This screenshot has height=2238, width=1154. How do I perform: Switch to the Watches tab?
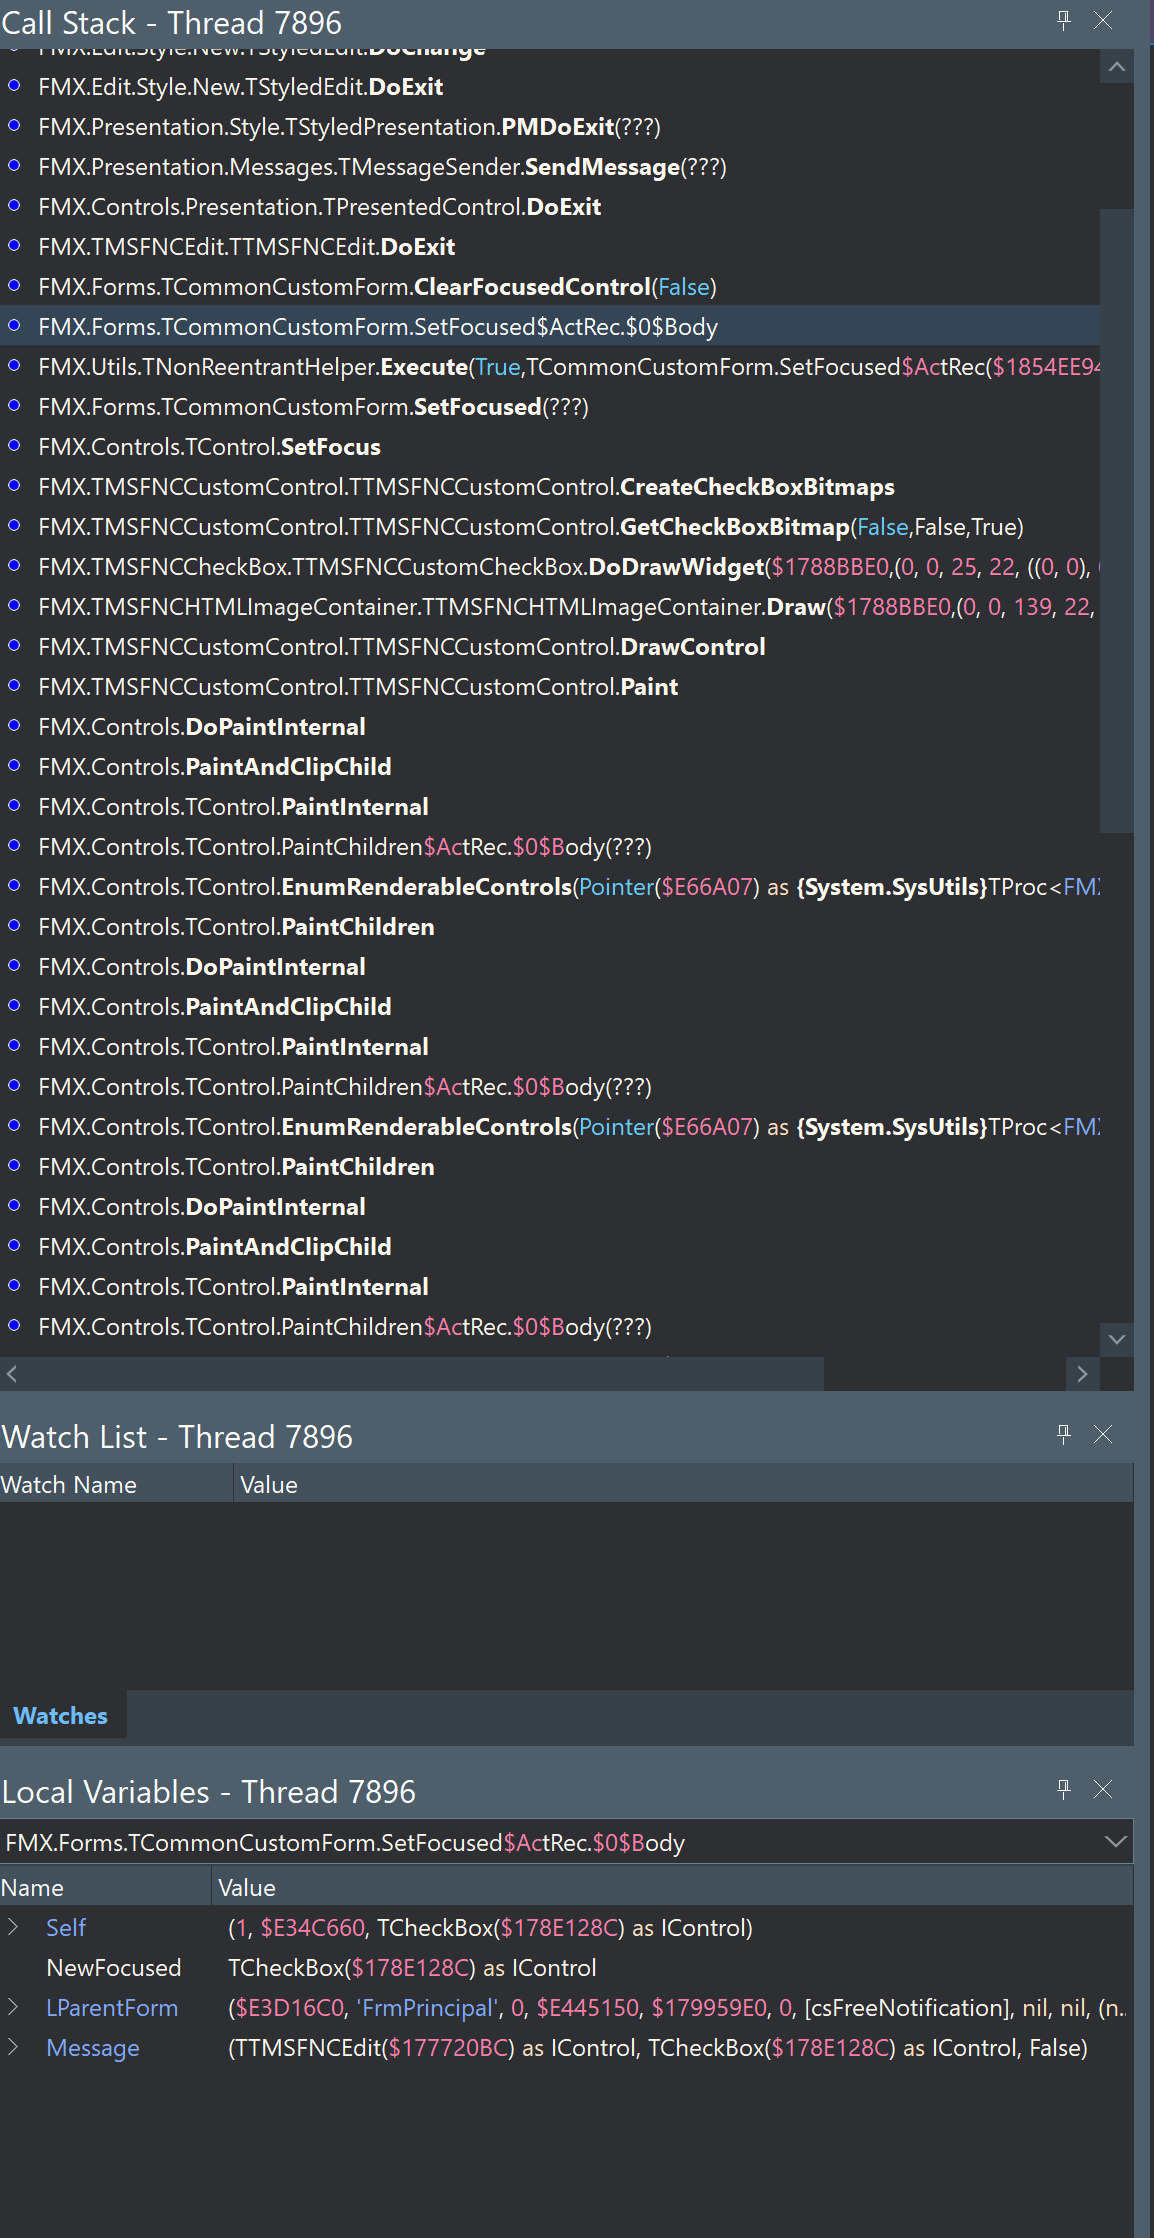click(61, 1716)
